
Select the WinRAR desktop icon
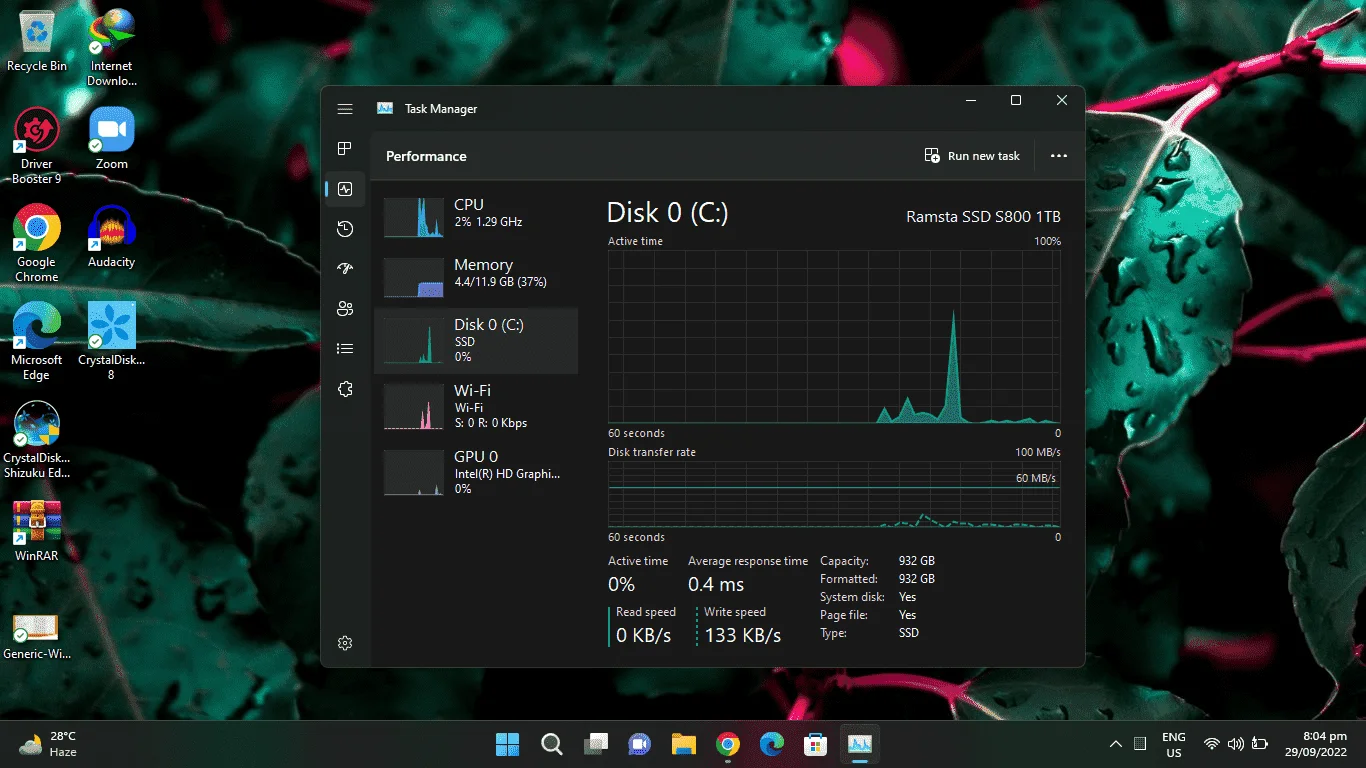pyautogui.click(x=37, y=531)
